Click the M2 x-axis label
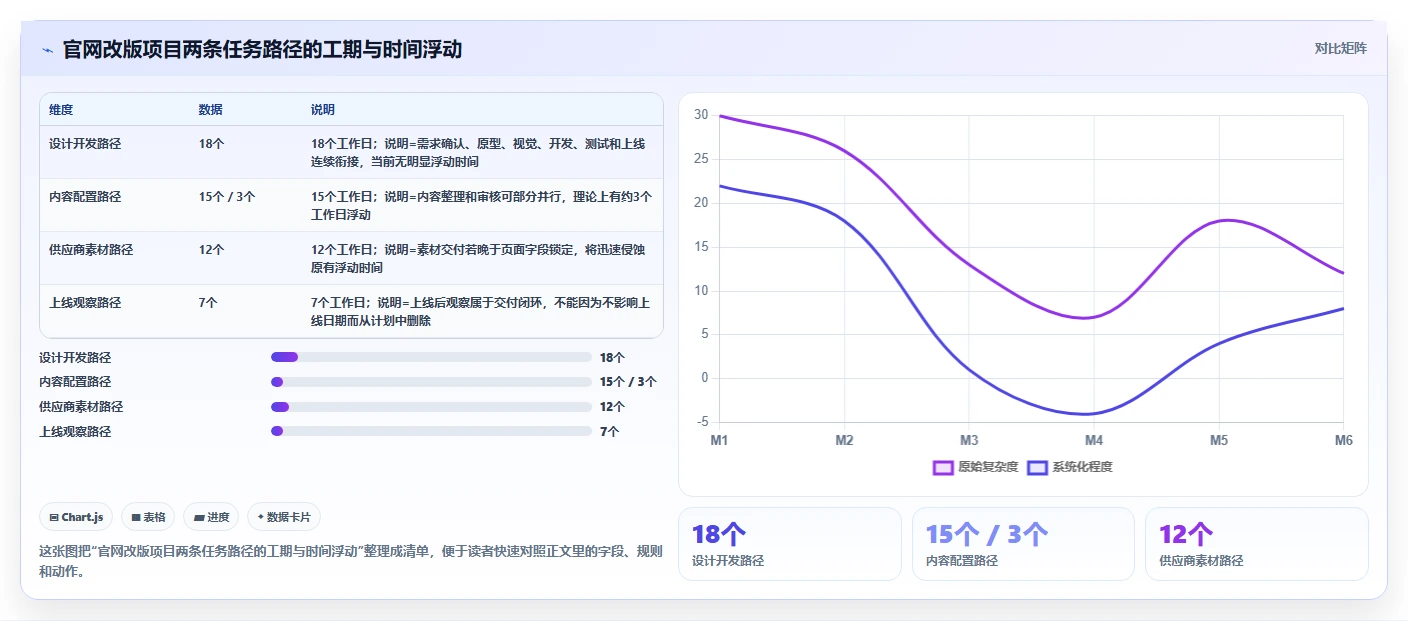1408x621 pixels. [x=844, y=441]
